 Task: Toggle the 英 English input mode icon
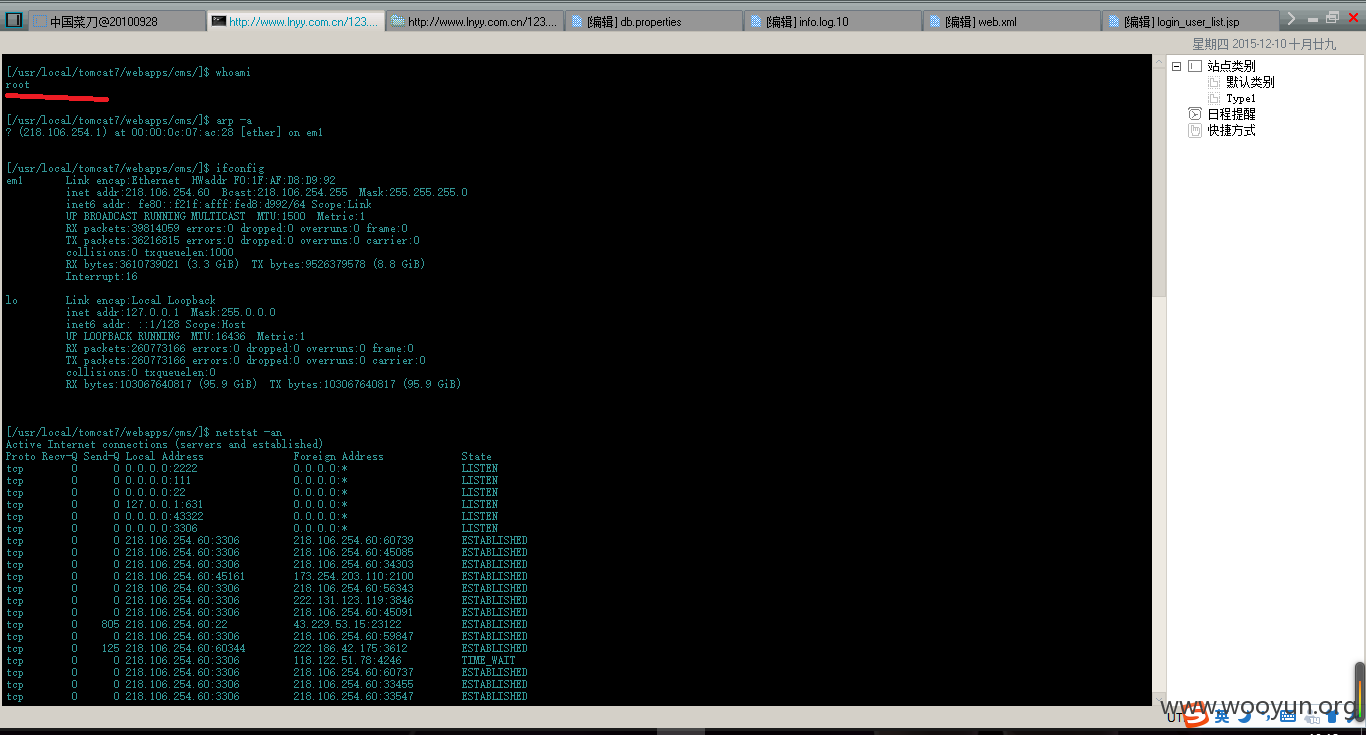tap(1222, 714)
